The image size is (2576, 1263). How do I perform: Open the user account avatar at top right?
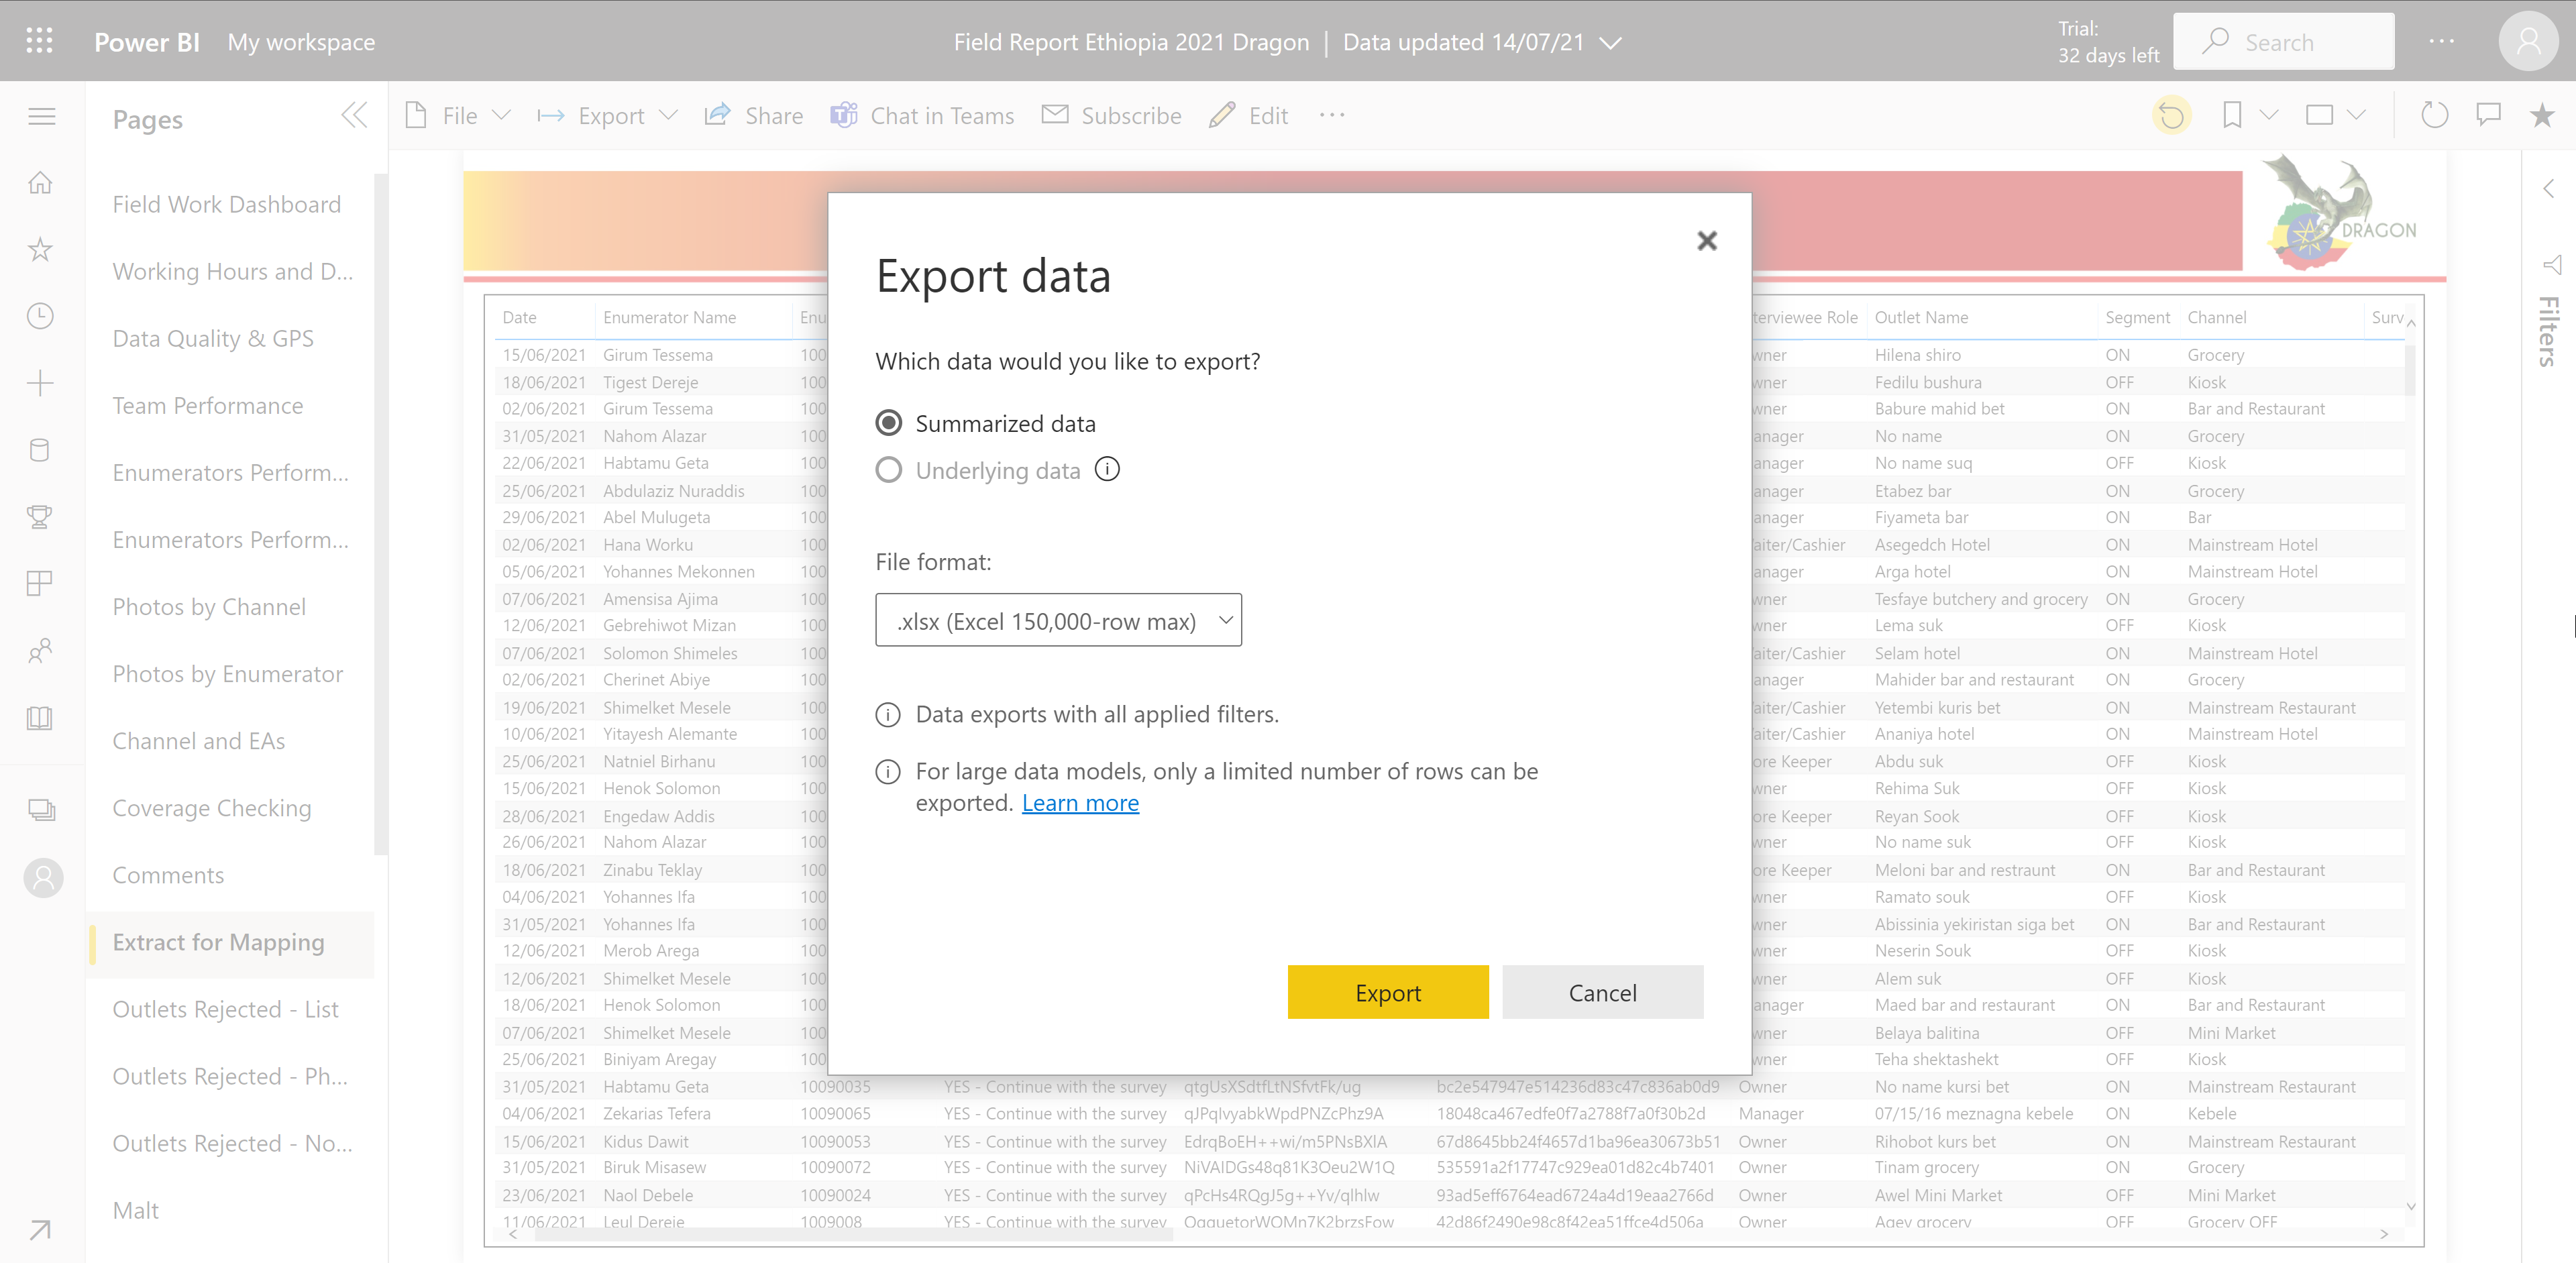[x=2528, y=41]
